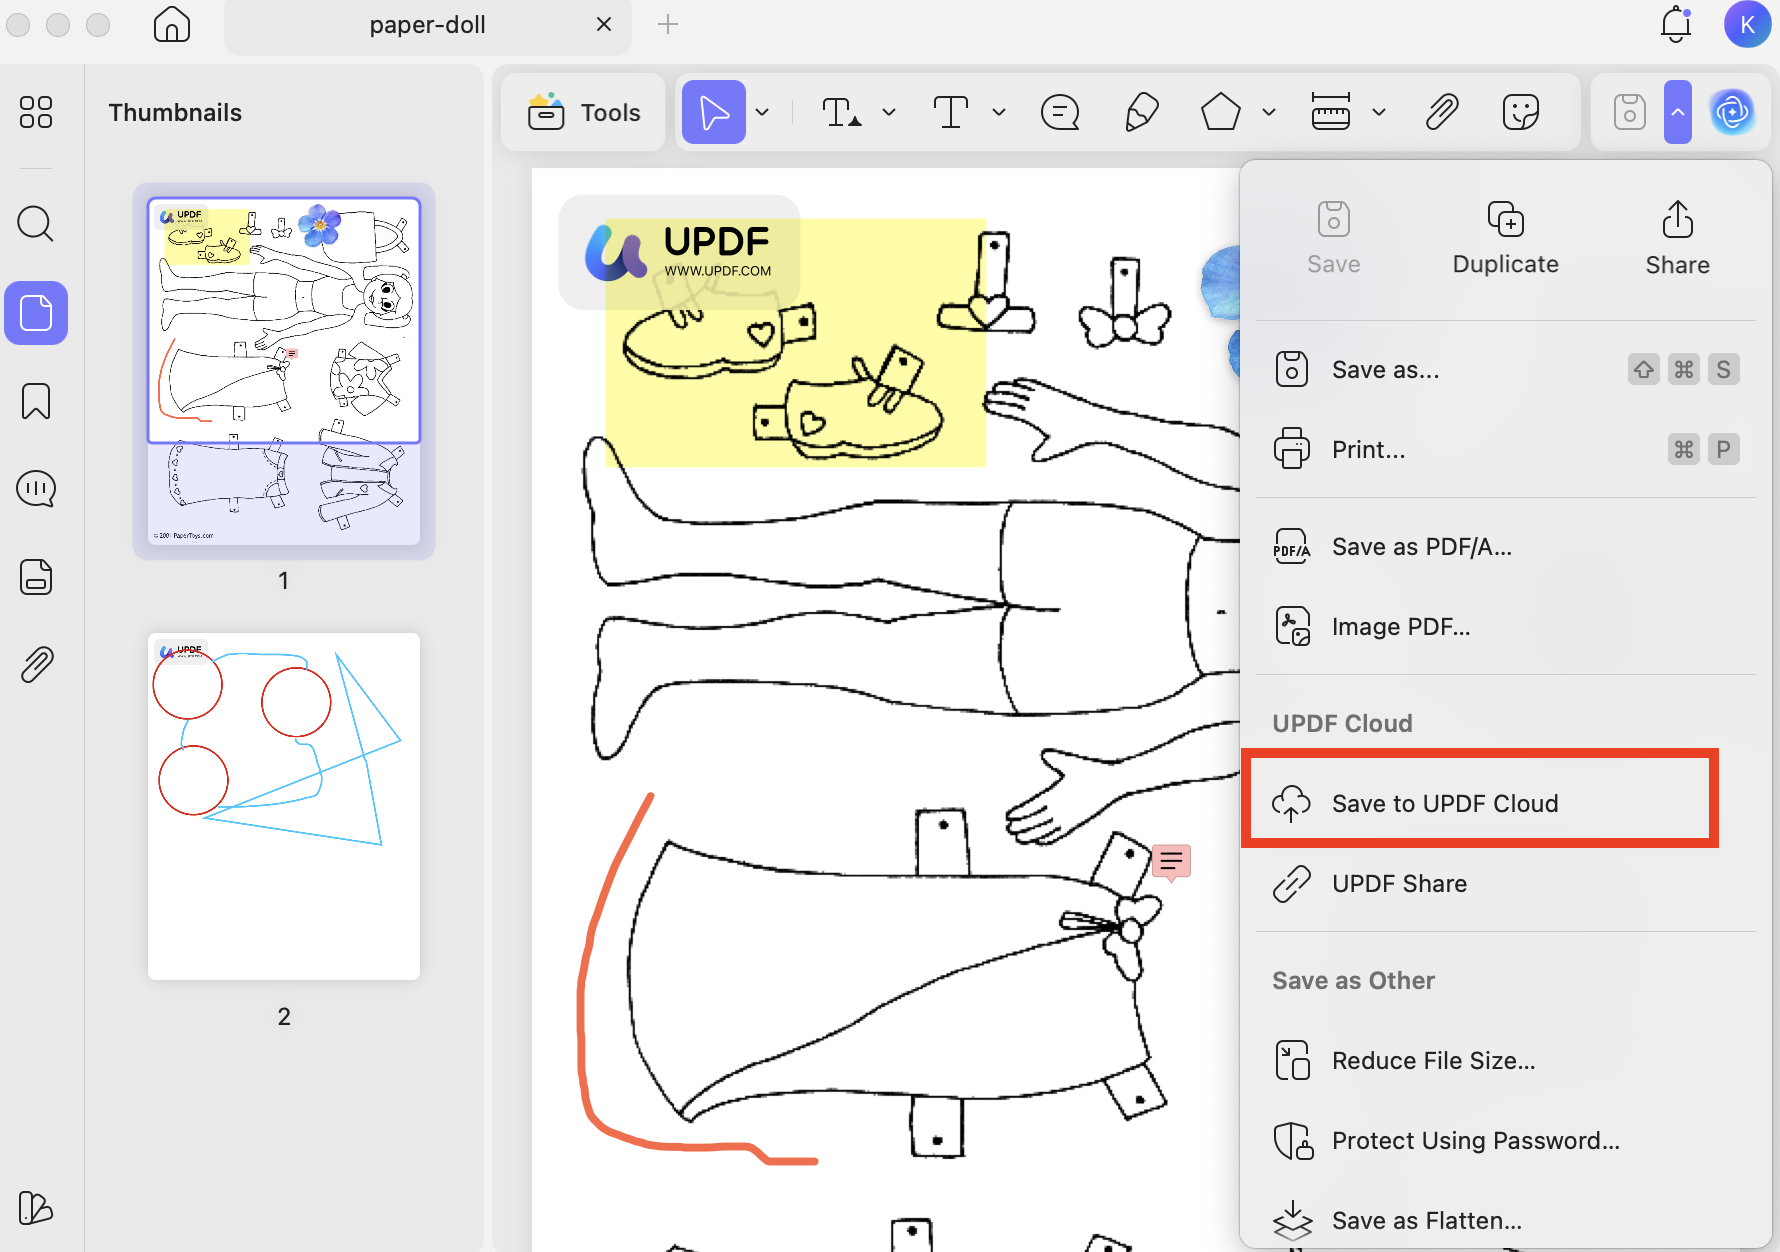Image resolution: width=1780 pixels, height=1252 pixels.
Task: Pick the pencil markup tool
Action: pos(1141,112)
